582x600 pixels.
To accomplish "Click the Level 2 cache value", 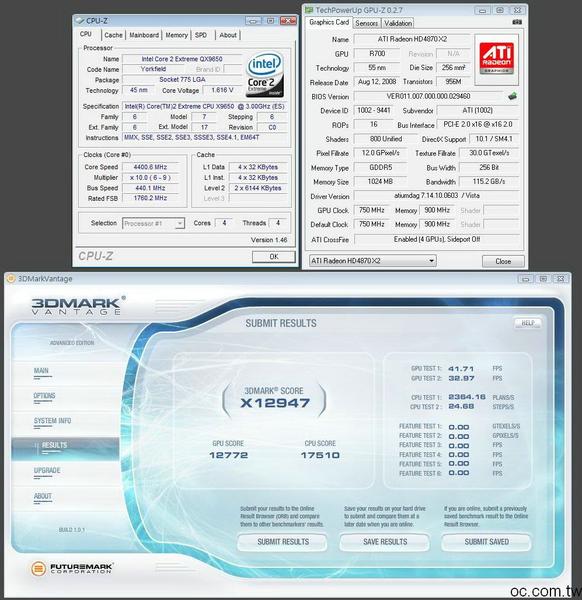I will [258, 188].
